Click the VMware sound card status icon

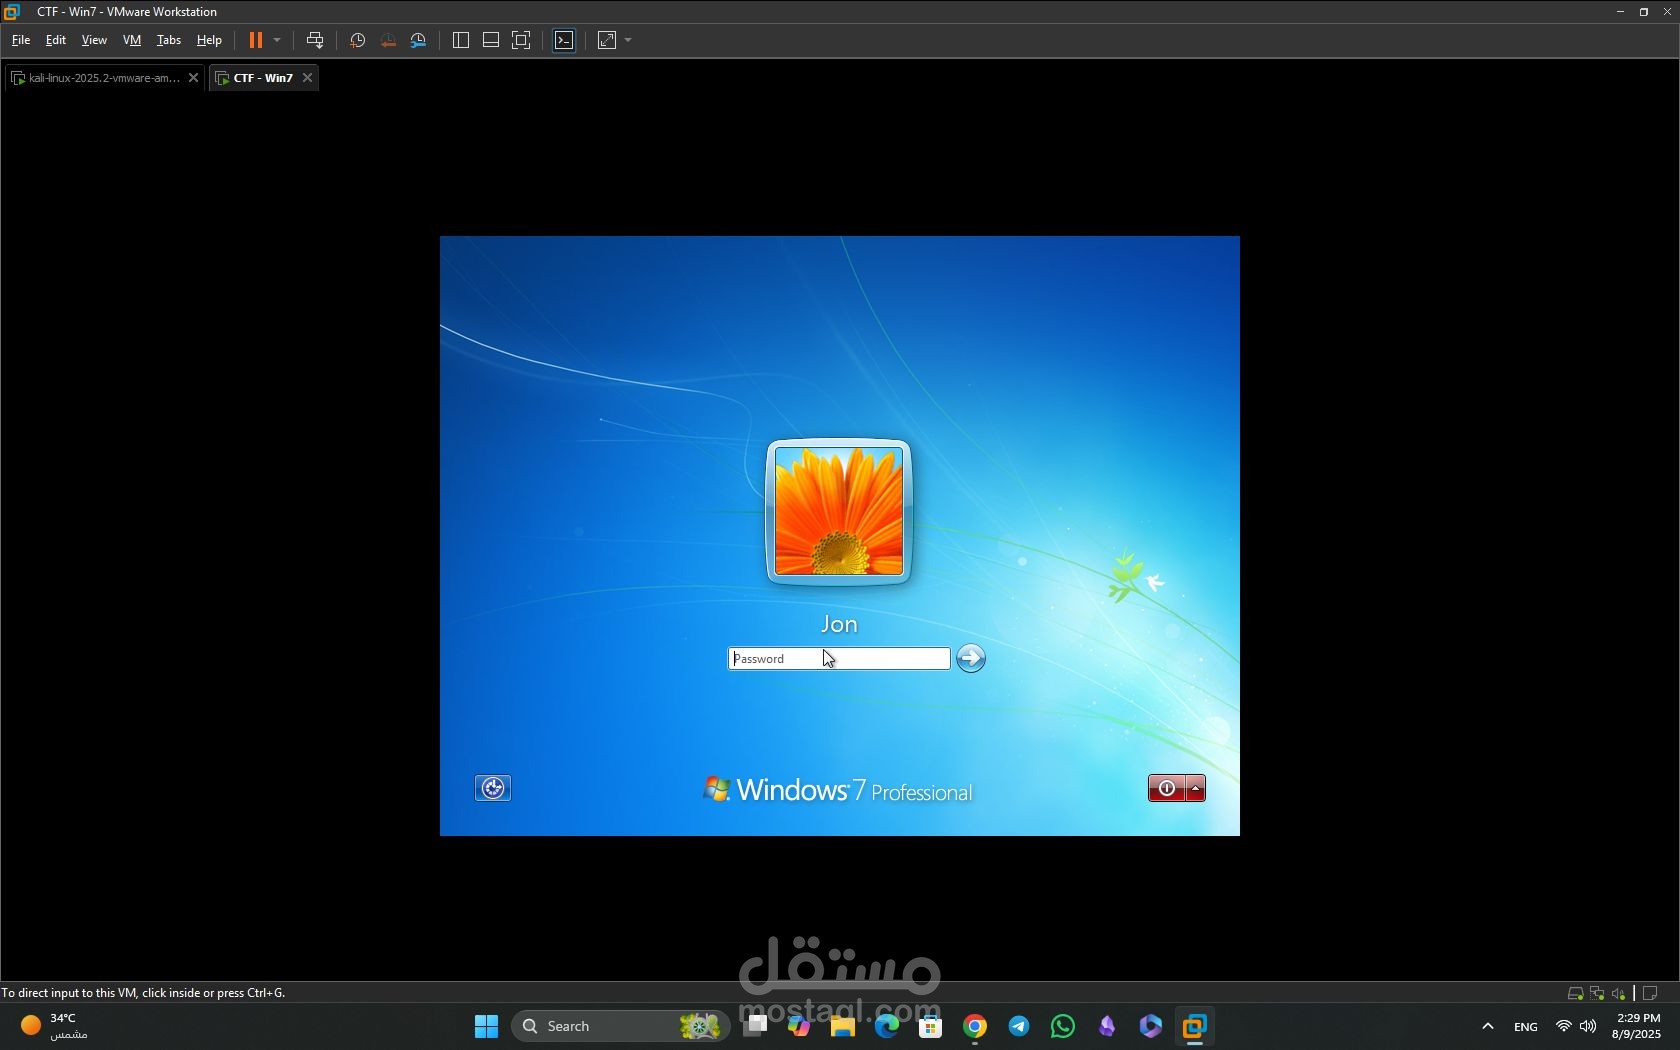coord(1618,993)
